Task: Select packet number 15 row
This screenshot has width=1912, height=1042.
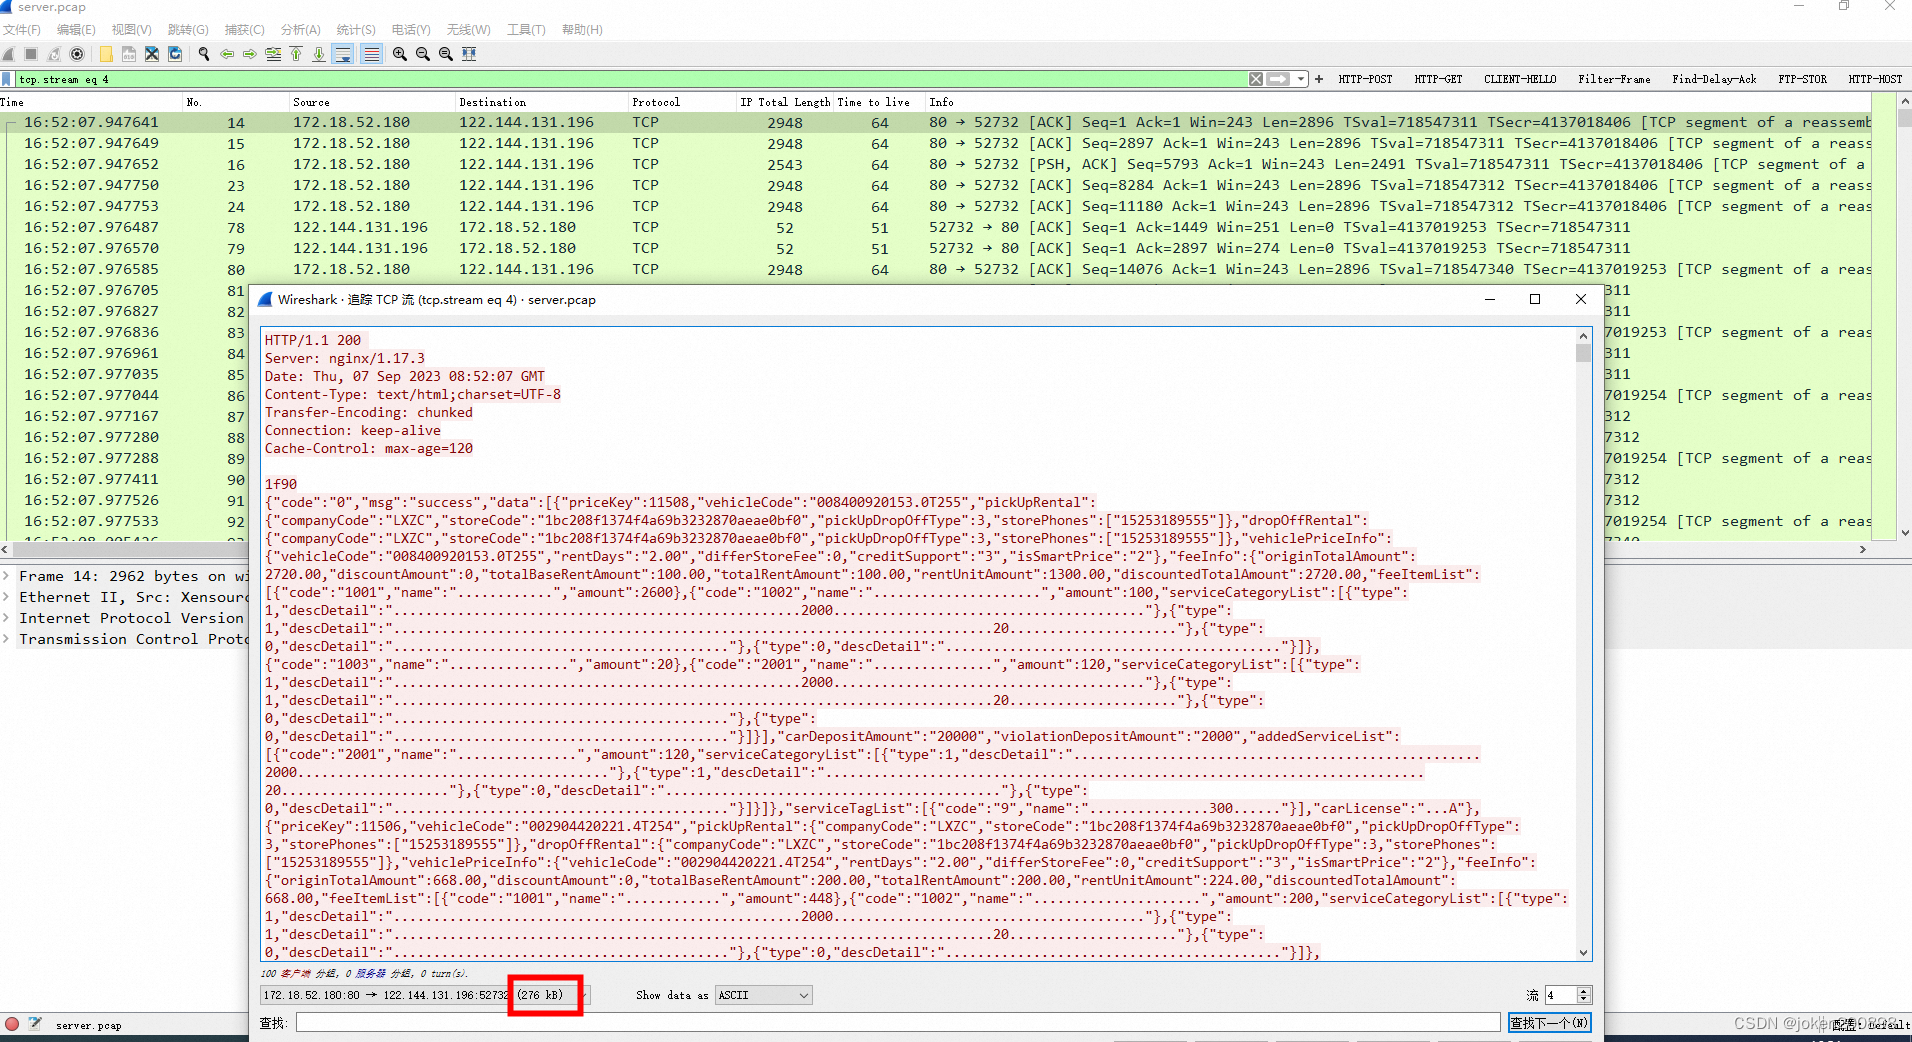Action: (x=935, y=143)
